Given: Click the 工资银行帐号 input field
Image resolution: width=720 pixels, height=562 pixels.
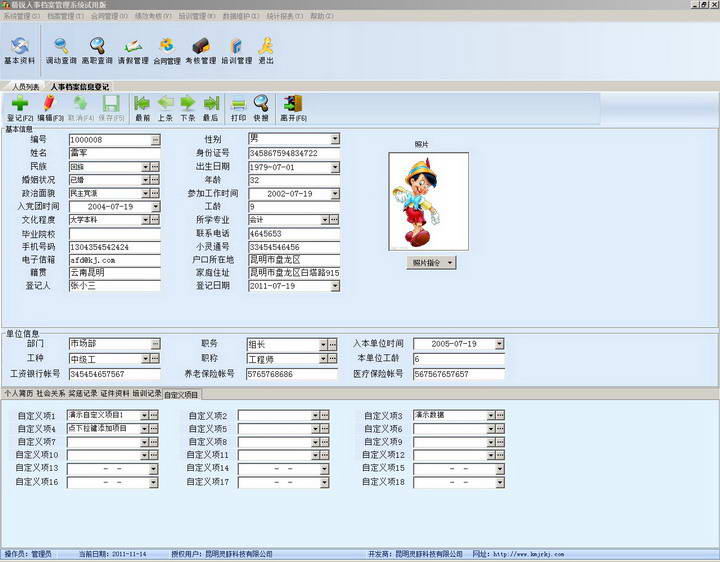Looking at the screenshot, I should [x=114, y=374].
